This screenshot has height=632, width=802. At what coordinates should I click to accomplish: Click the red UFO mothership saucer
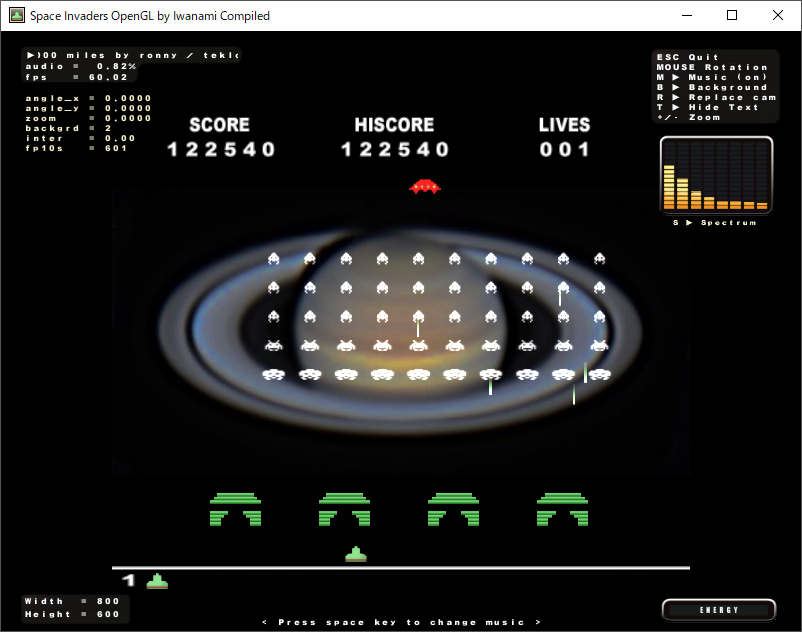click(425, 187)
